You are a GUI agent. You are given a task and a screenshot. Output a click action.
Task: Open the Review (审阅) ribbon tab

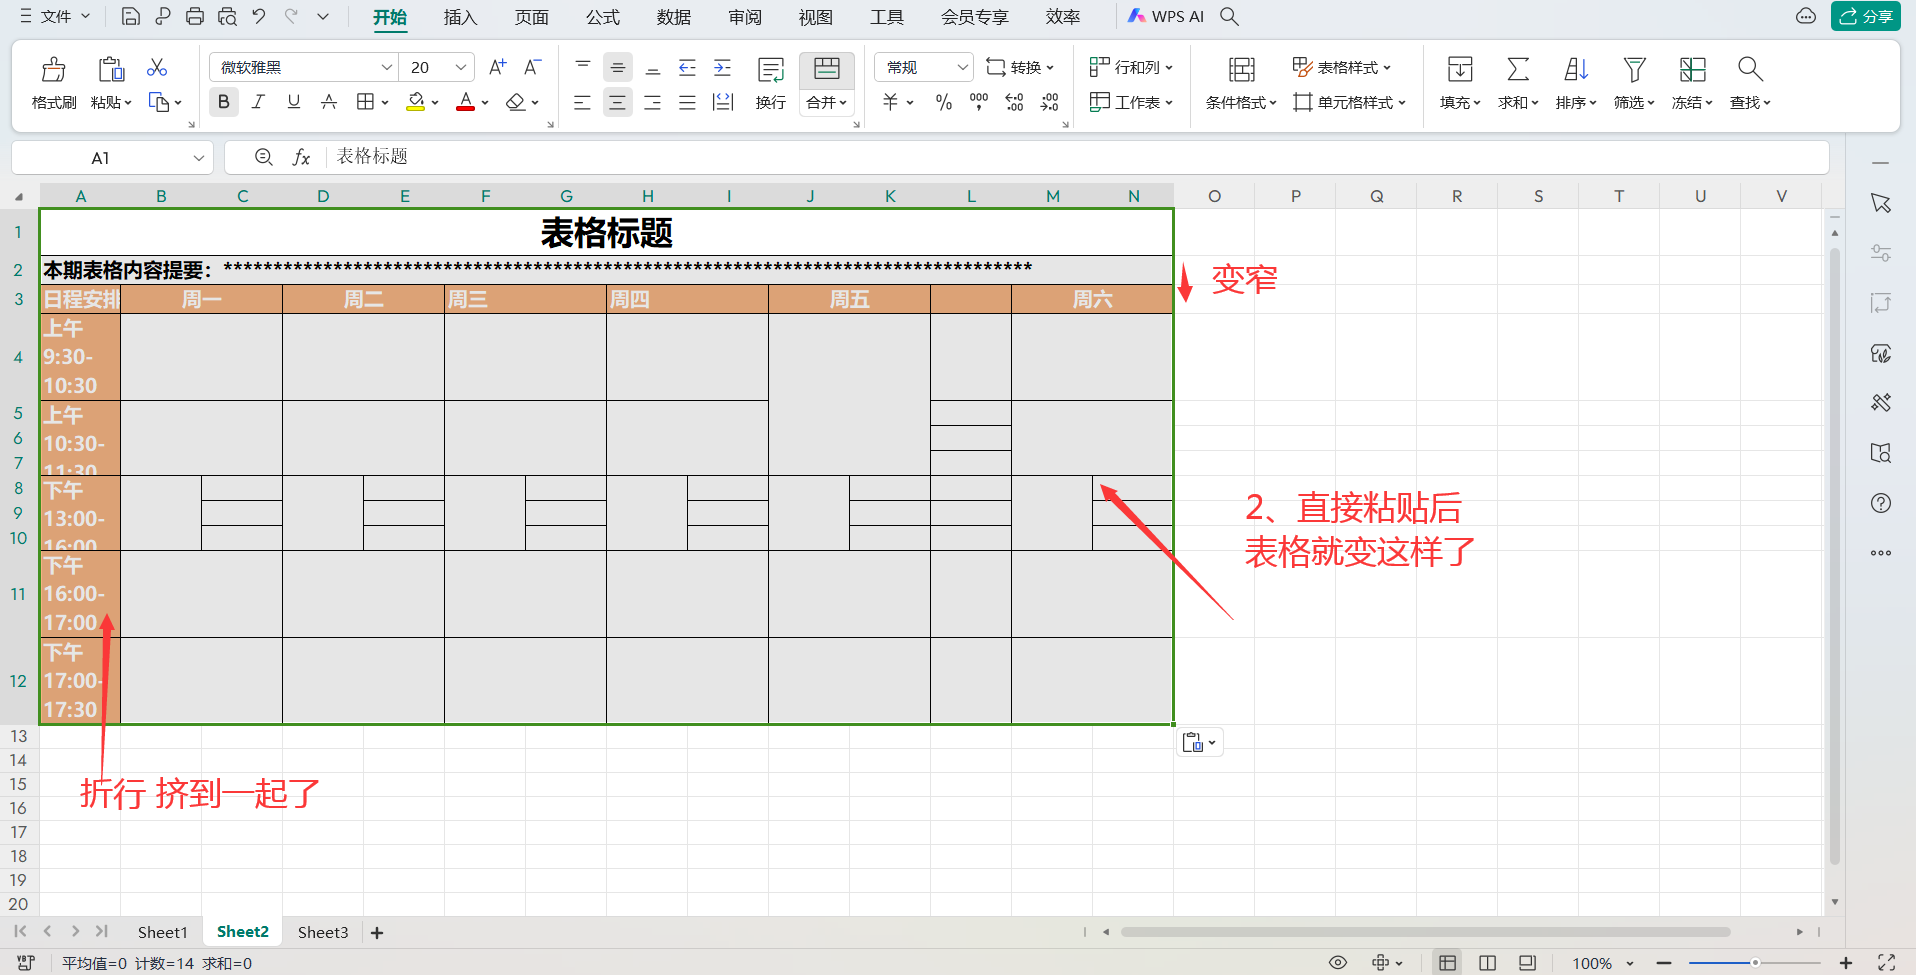click(745, 17)
